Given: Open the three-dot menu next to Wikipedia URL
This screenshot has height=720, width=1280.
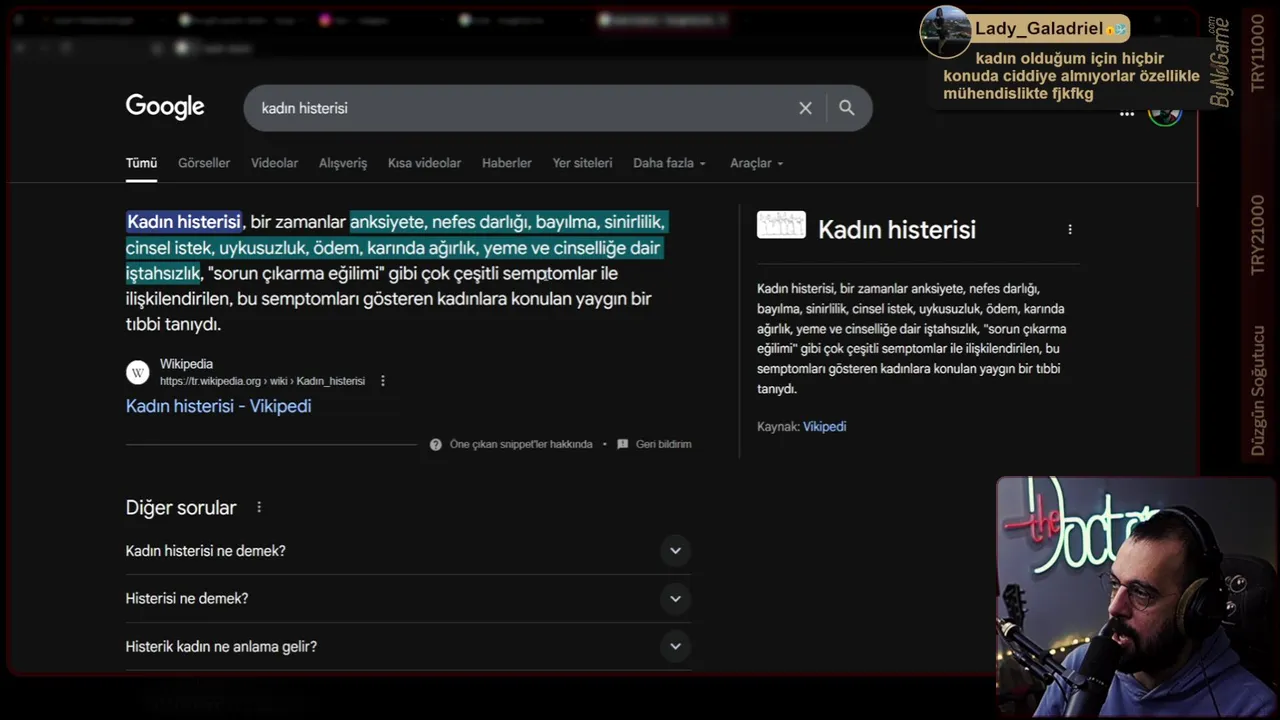Looking at the screenshot, I should coord(382,381).
